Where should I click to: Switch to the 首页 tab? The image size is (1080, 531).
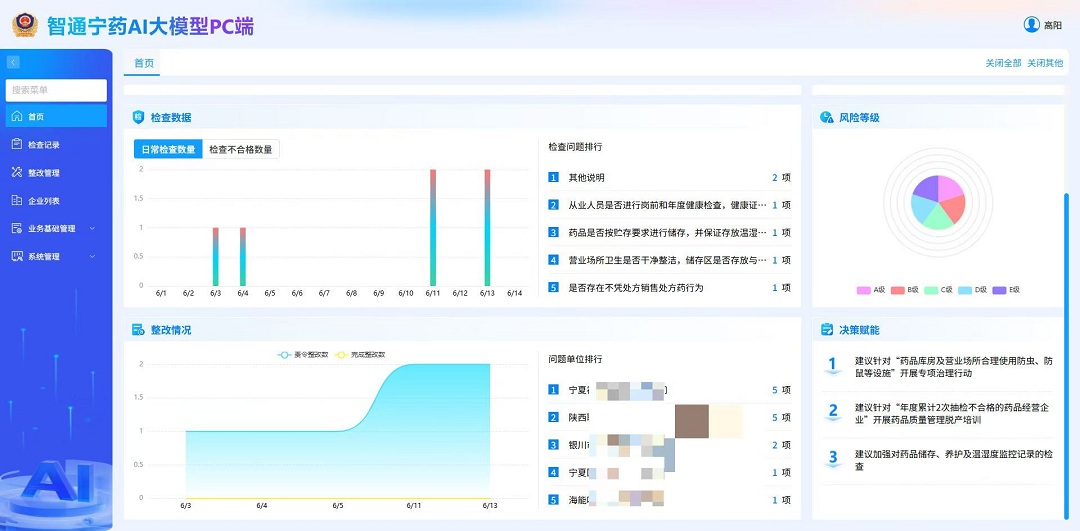144,63
